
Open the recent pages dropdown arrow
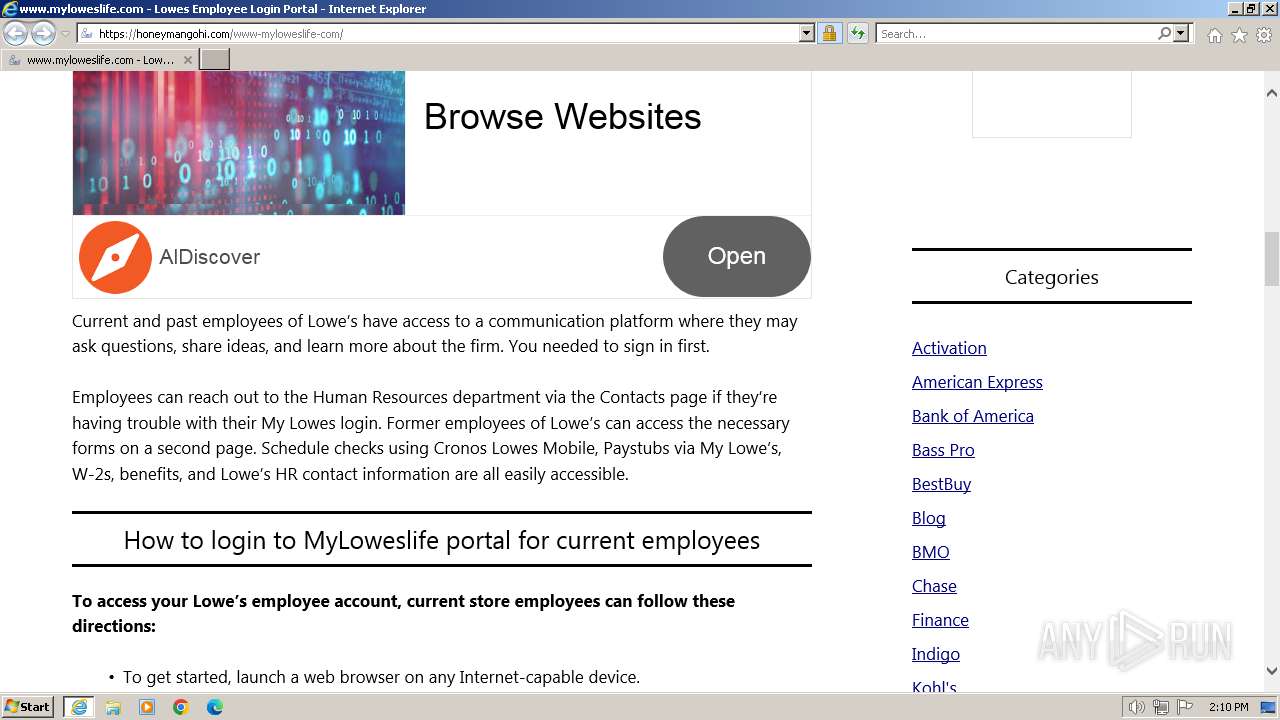pyautogui.click(x=65, y=34)
